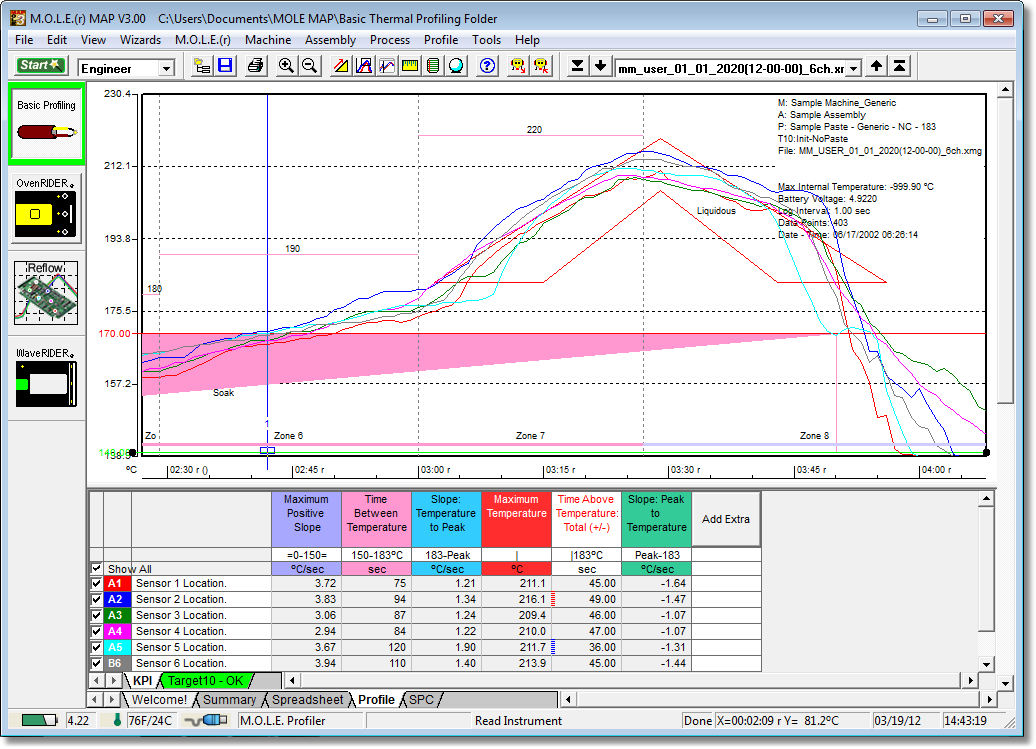Image resolution: width=1036 pixels, height=749 pixels.
Task: Uncheck Sensor 2 Location checkbox
Action: click(x=96, y=599)
